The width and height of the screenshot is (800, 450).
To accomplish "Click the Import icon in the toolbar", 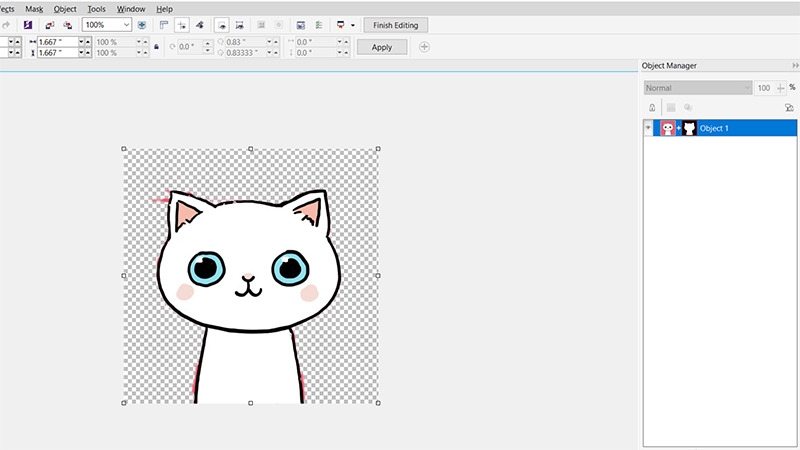I will pos(49,25).
